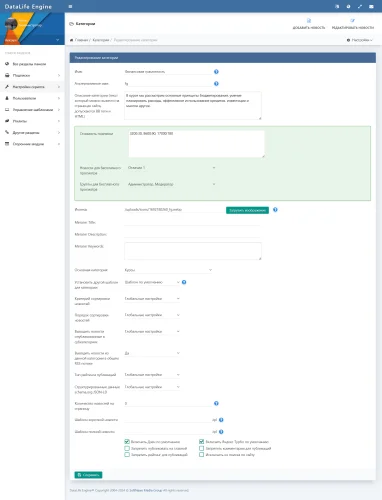Click the 'Сохранить' button
The image size is (382, 500).
click(x=88, y=475)
